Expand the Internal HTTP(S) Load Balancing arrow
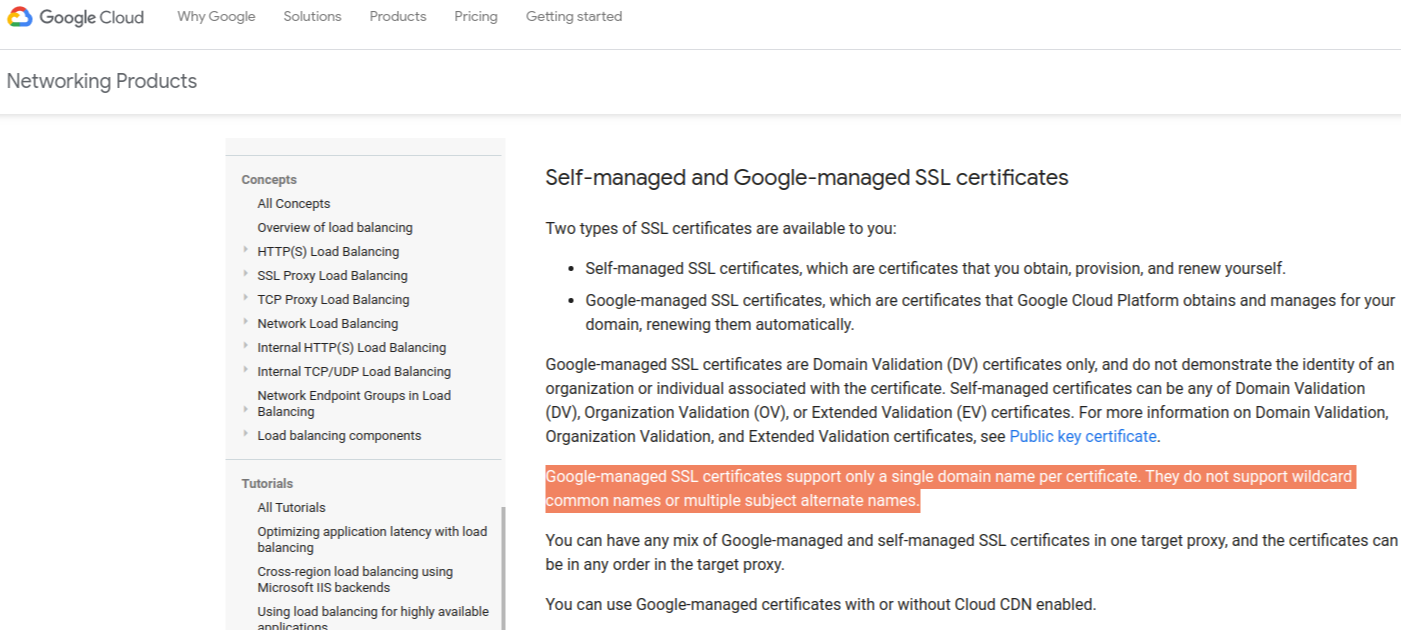 (245, 346)
